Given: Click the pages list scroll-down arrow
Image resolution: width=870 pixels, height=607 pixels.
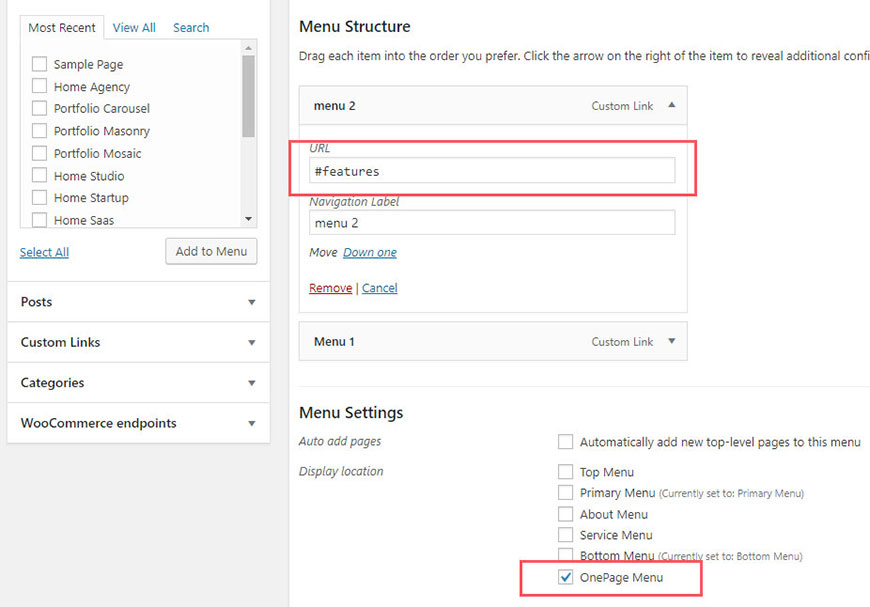Looking at the screenshot, I should [249, 219].
